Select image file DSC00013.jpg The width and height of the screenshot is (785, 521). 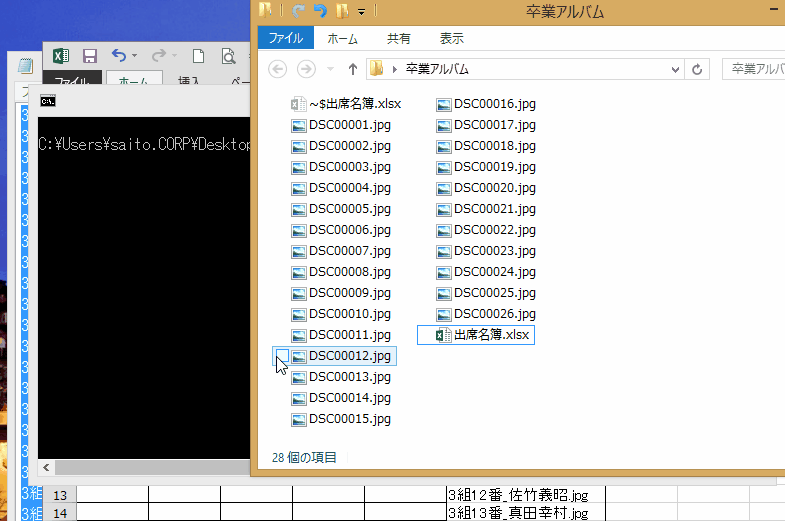pyautogui.click(x=341, y=377)
